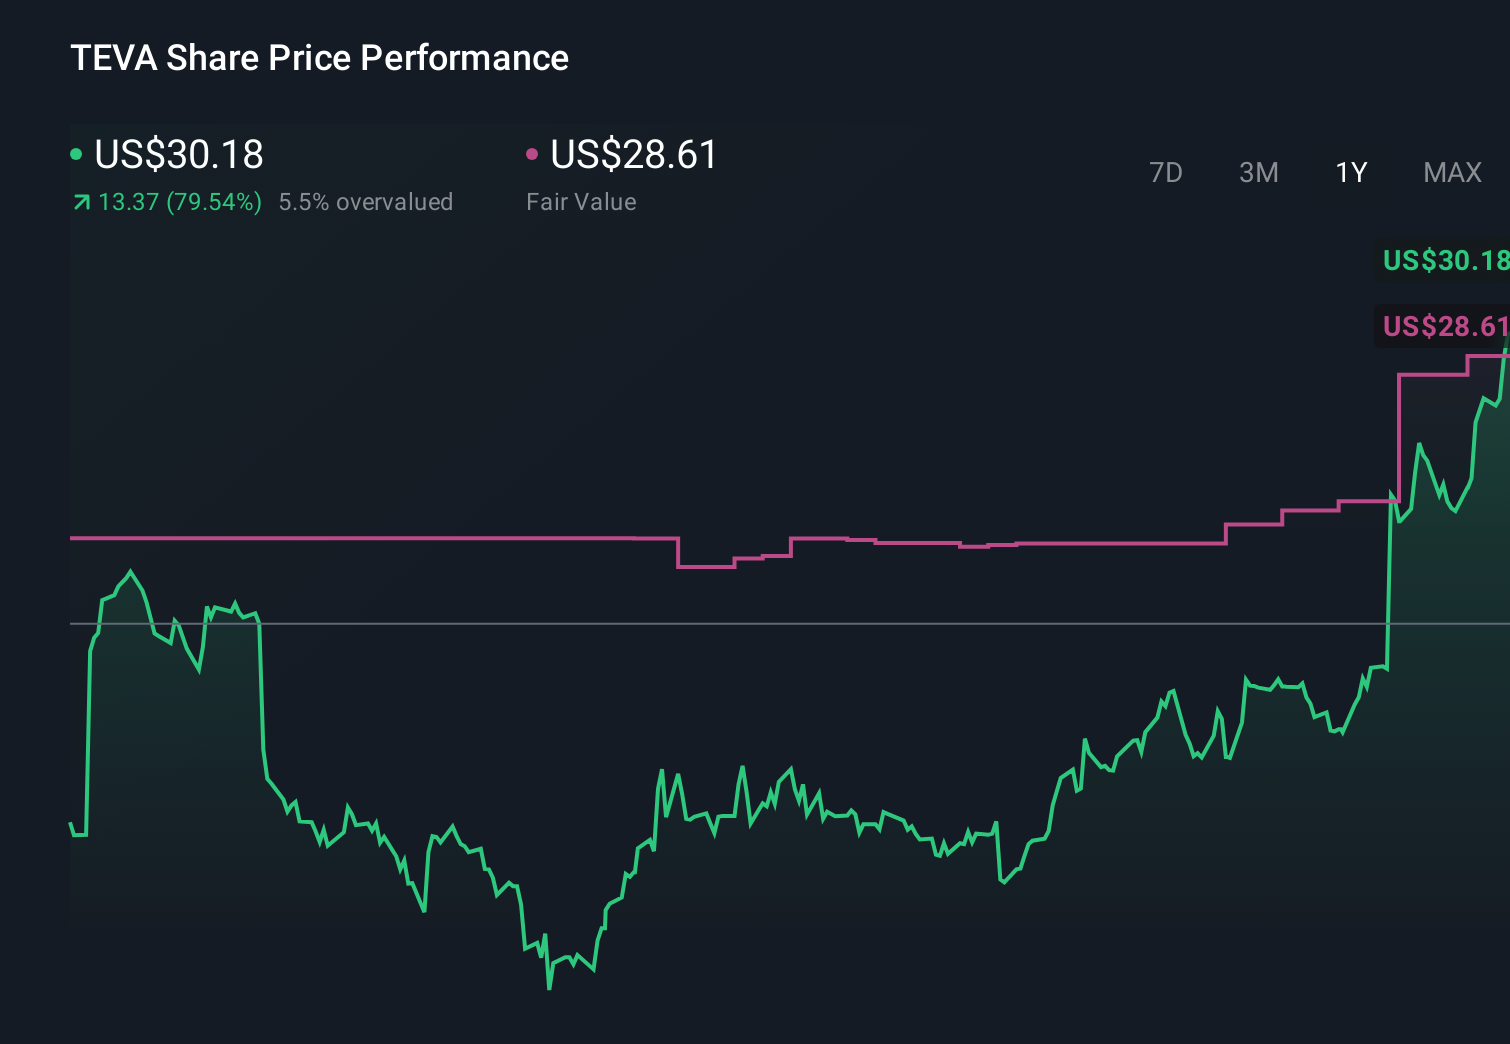
Task: Select the 3M time range
Action: (1258, 172)
